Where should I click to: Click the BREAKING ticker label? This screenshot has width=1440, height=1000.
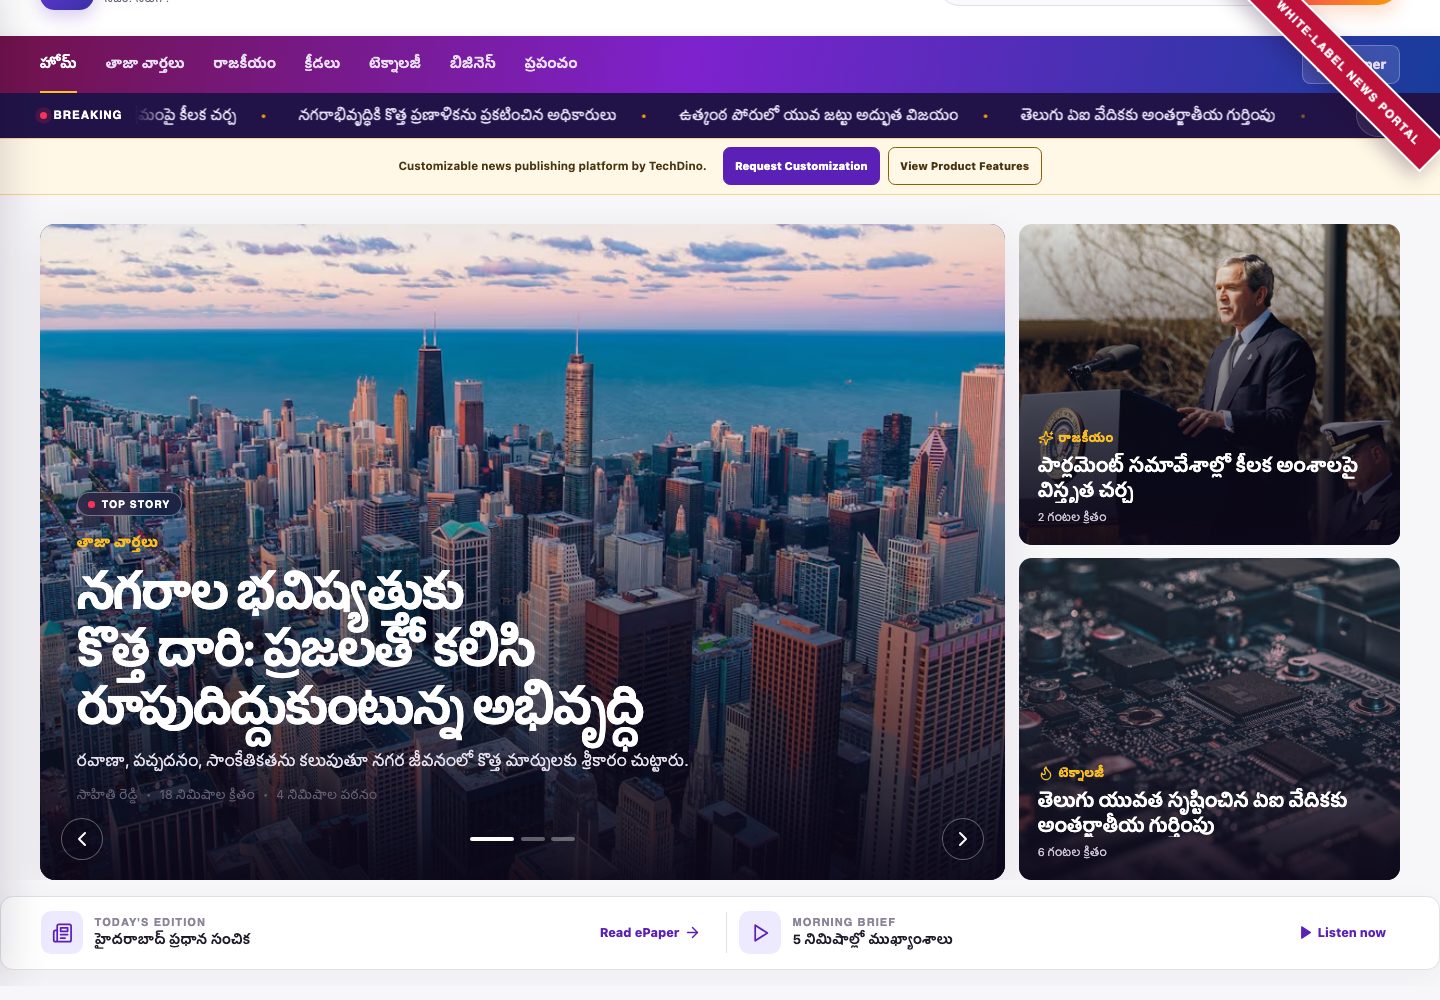click(80, 115)
